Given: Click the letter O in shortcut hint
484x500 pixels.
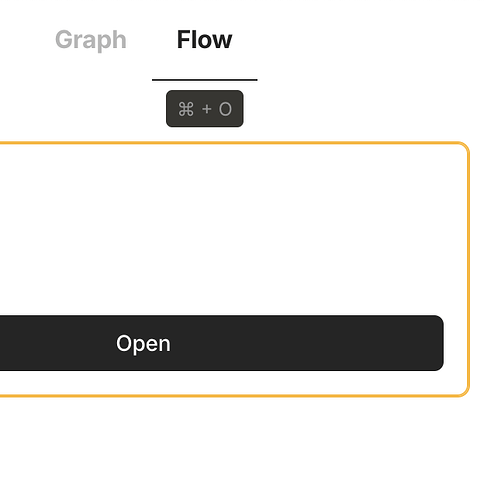Looking at the screenshot, I should [x=225, y=109].
